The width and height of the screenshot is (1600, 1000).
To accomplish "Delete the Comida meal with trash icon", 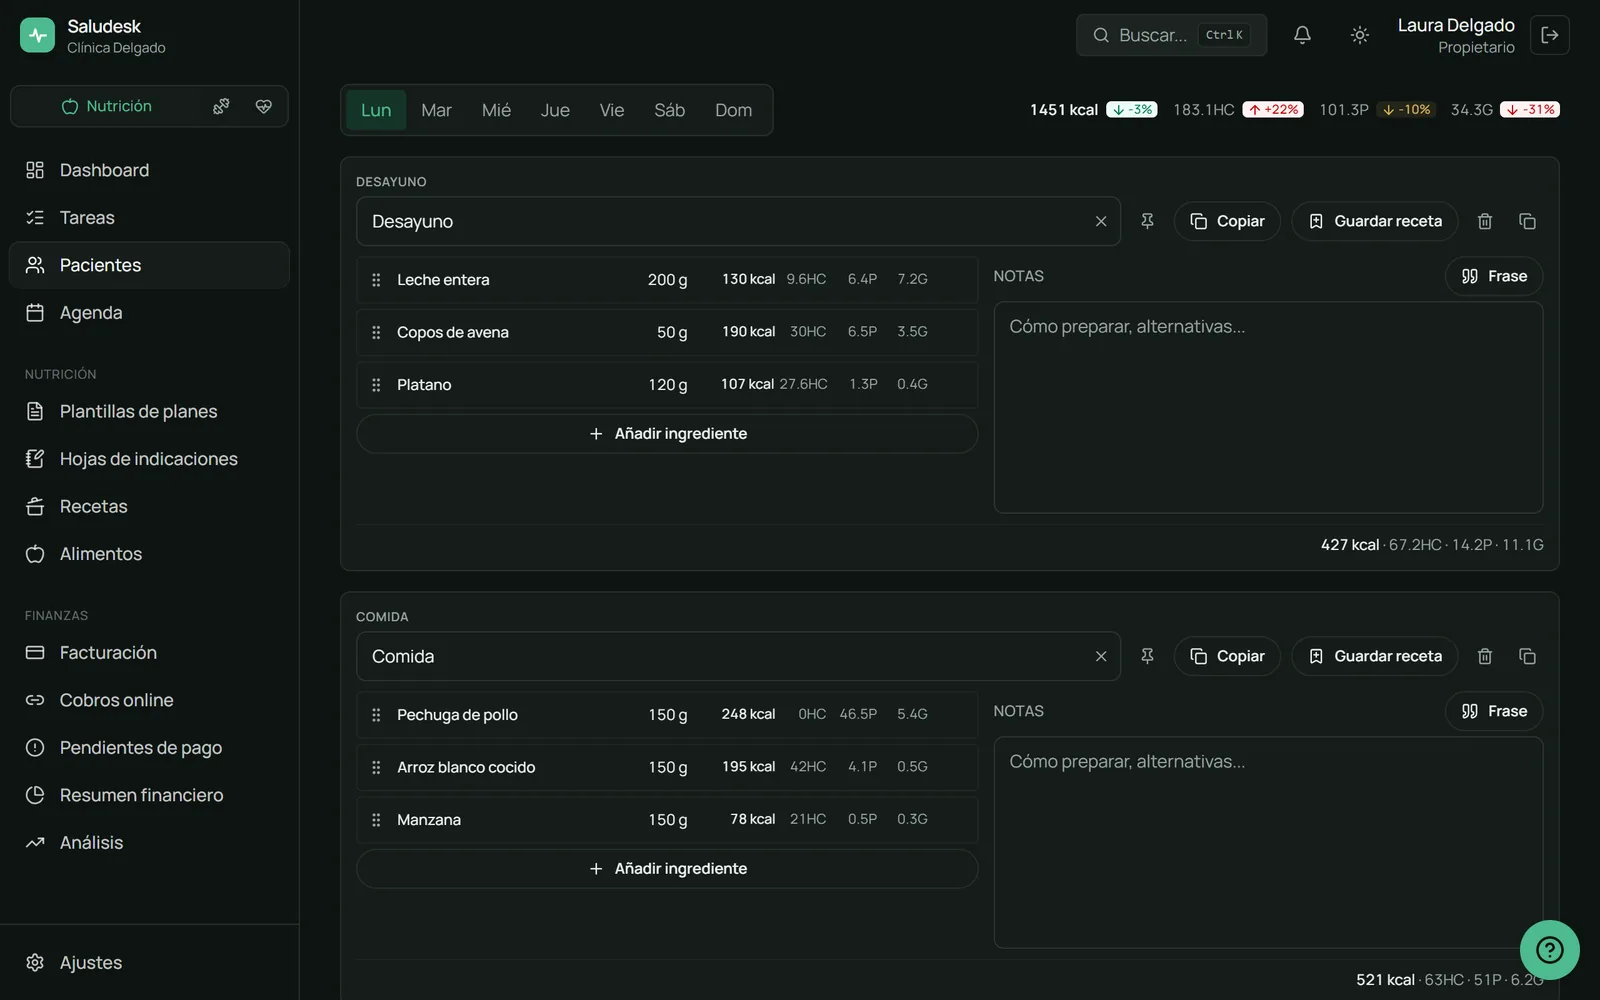I will pos(1485,656).
